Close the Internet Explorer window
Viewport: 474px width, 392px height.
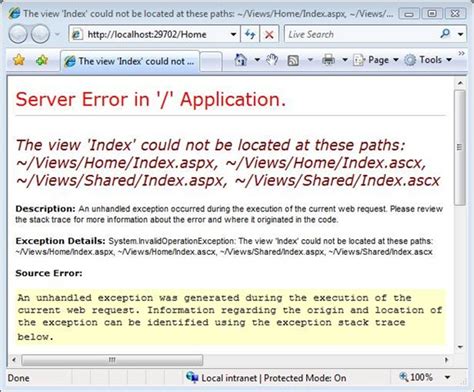[455, 14]
